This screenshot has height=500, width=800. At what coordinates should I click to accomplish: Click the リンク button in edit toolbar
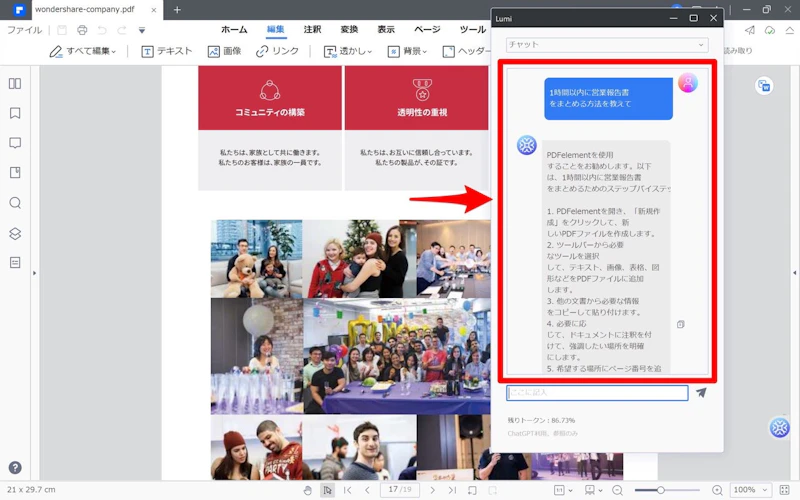coord(277,51)
